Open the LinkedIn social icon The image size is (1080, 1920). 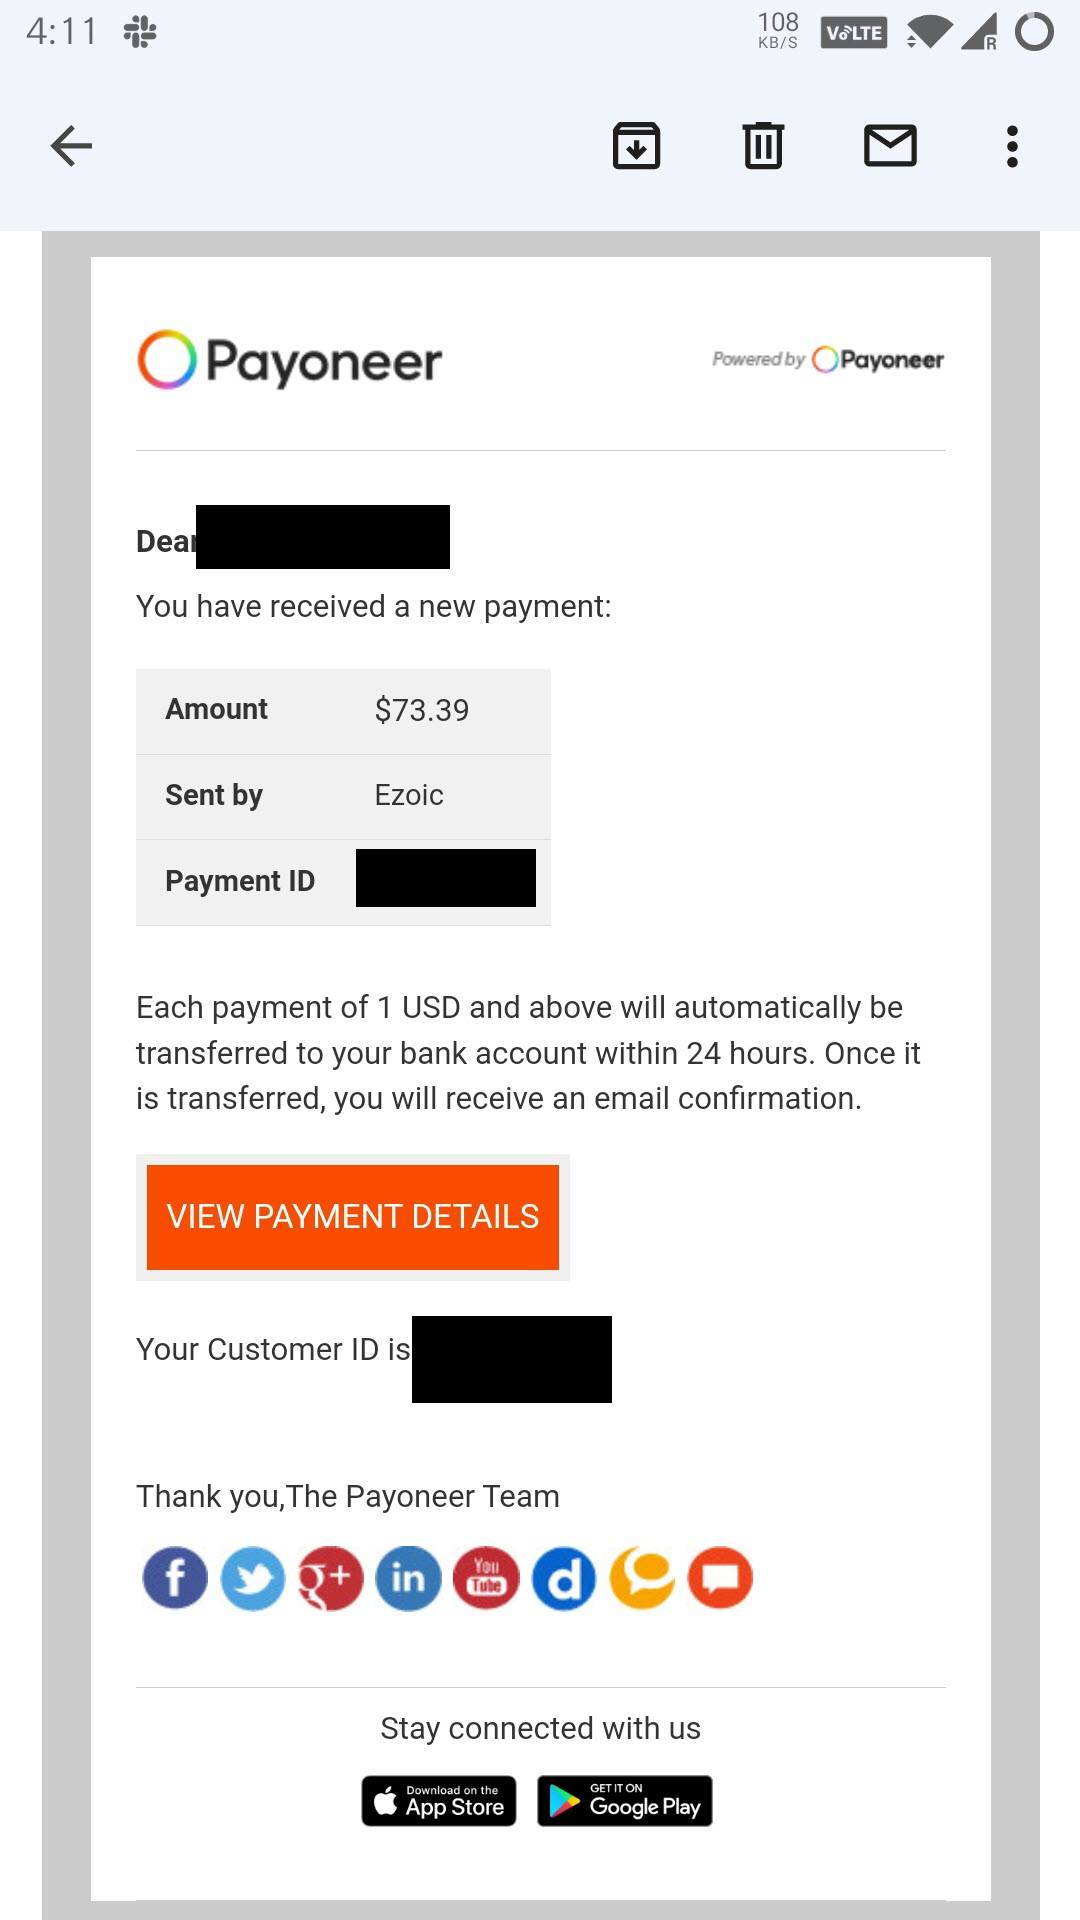408,1578
